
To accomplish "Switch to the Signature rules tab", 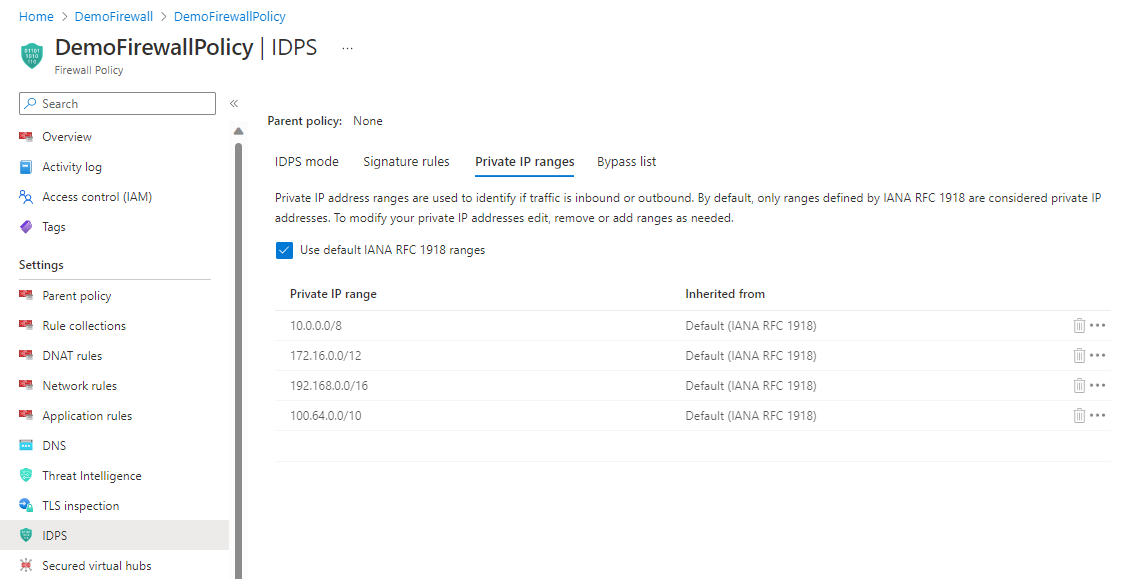I will pyautogui.click(x=406, y=162).
